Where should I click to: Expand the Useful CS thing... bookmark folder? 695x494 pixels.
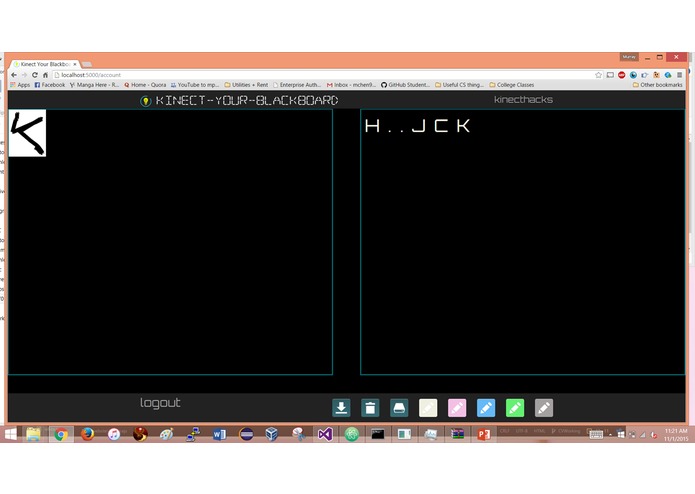pos(460,85)
